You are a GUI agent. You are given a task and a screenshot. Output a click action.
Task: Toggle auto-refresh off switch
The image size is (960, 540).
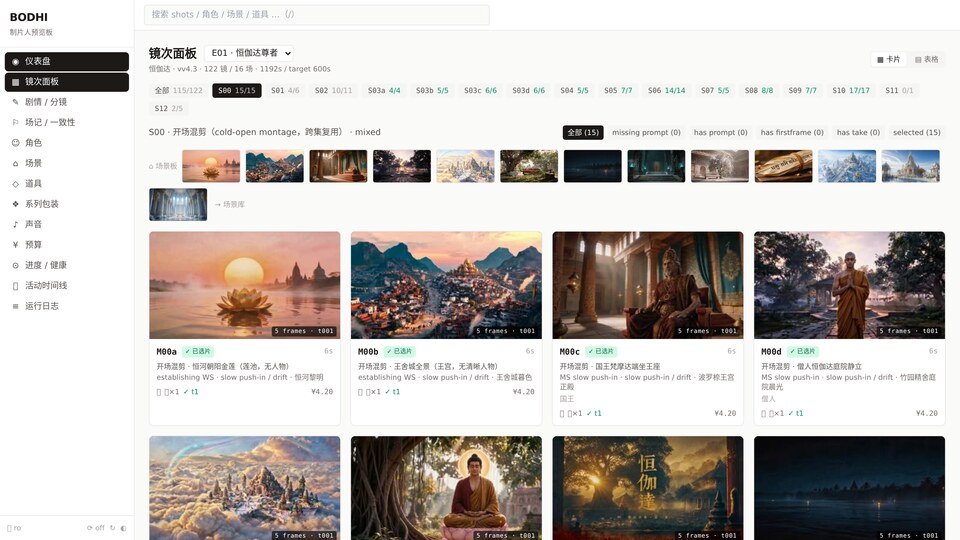point(96,528)
